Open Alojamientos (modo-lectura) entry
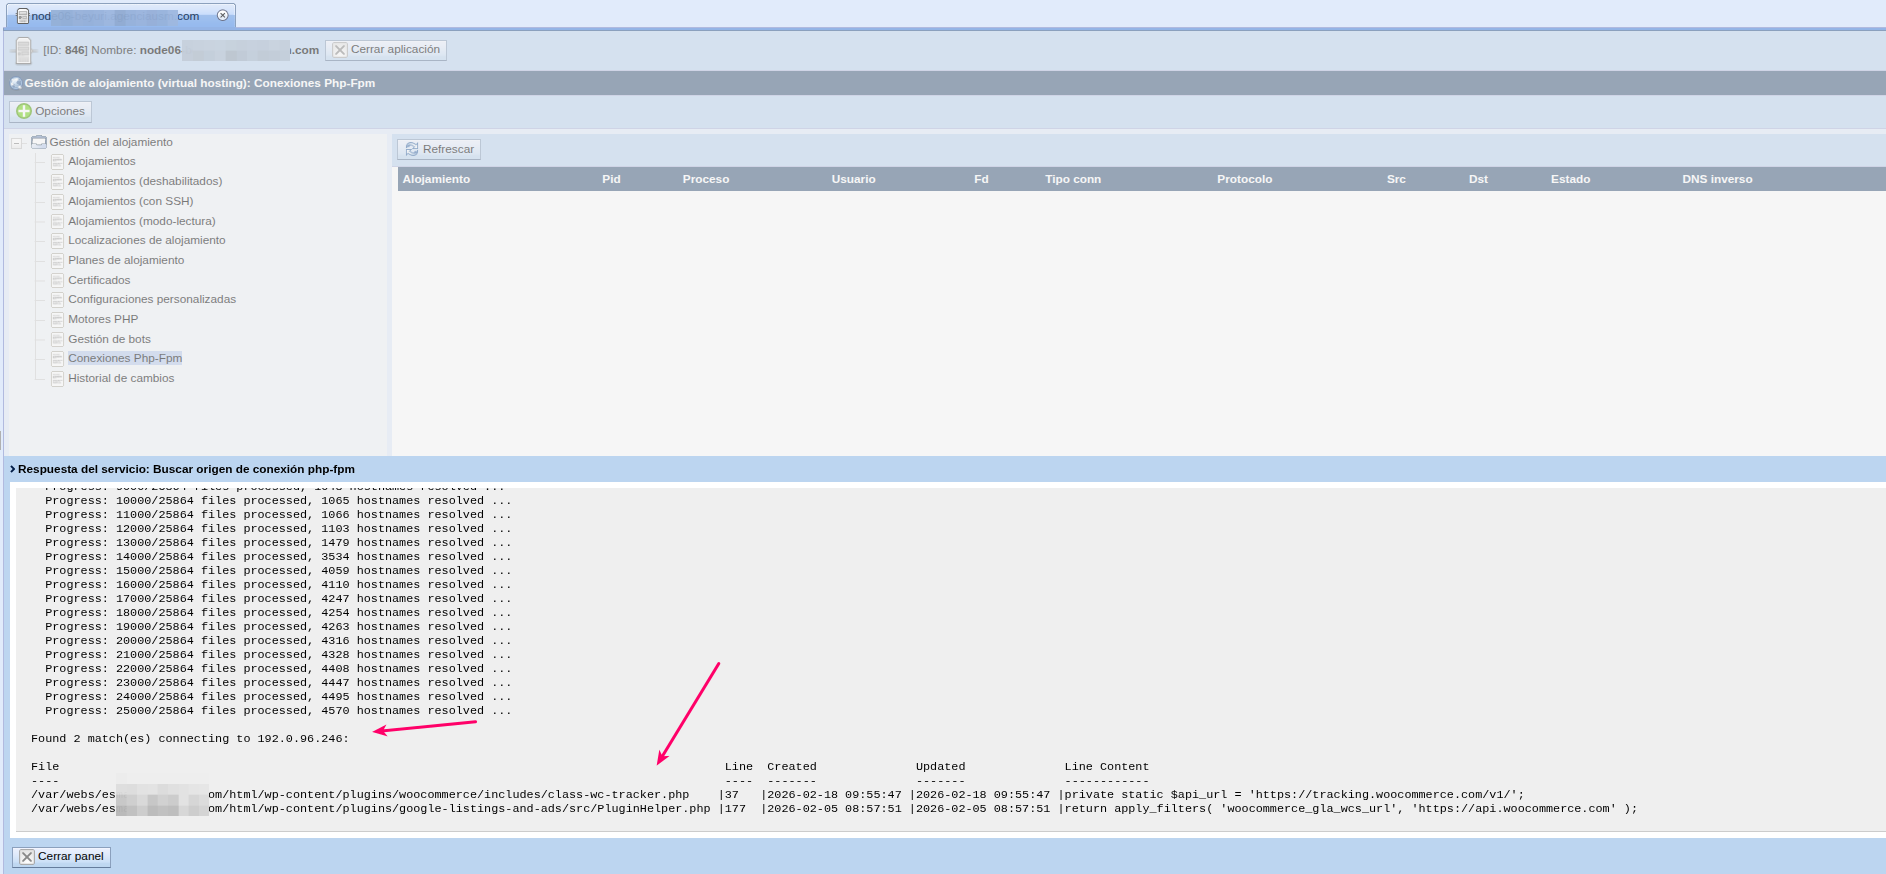This screenshot has height=874, width=1886. pyautogui.click(x=141, y=222)
